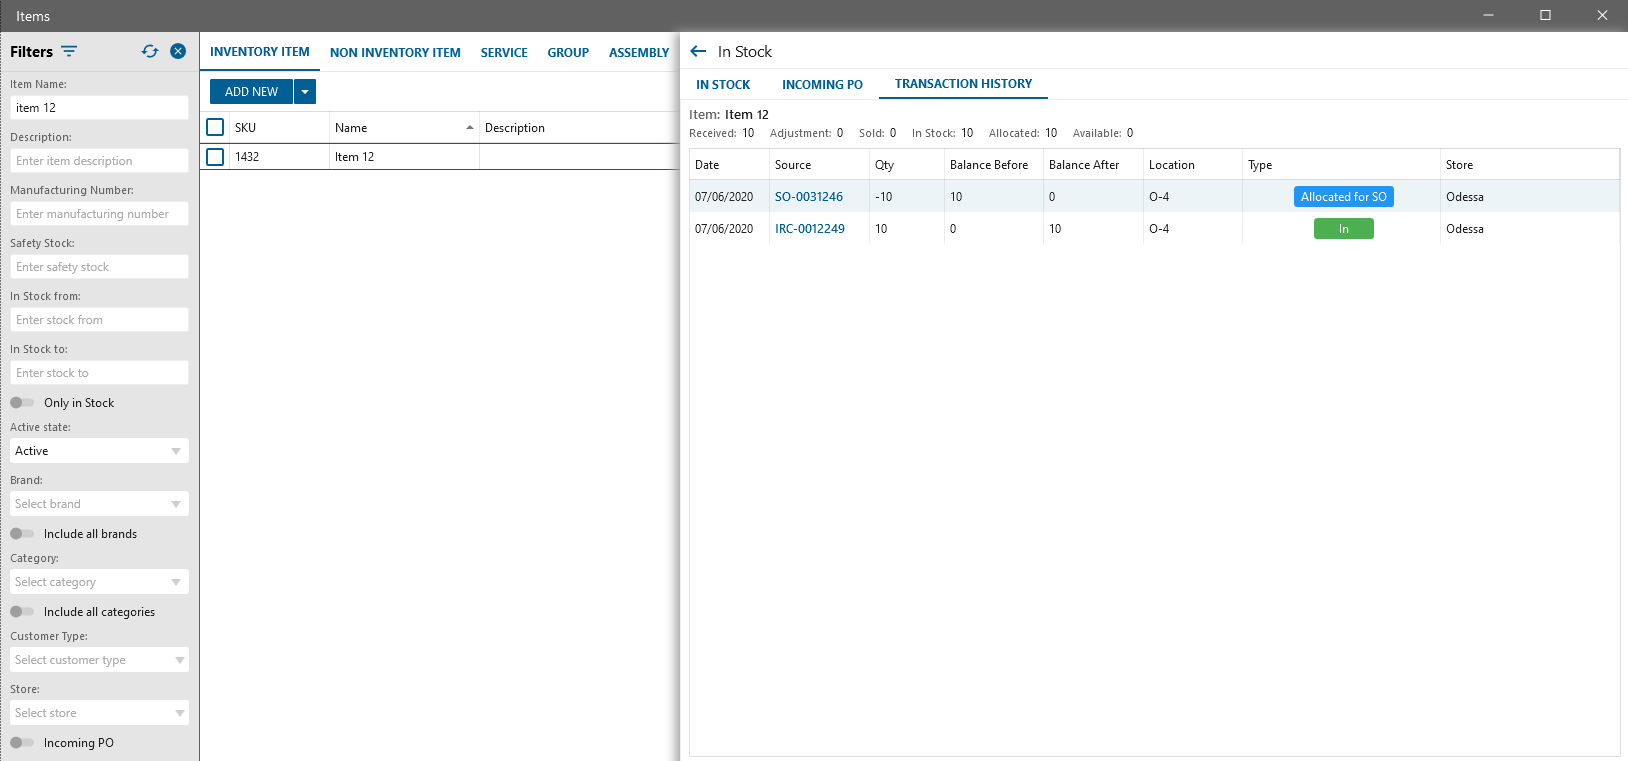Screen dimensions: 1628x761
Task: Click the Safety Stock field
Action: coord(99,267)
